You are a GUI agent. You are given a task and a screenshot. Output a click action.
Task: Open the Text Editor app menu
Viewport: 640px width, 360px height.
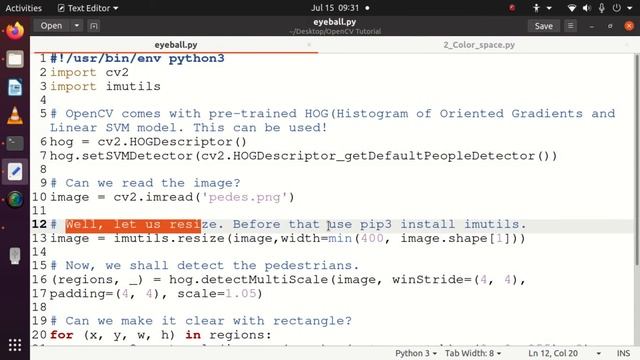88,8
